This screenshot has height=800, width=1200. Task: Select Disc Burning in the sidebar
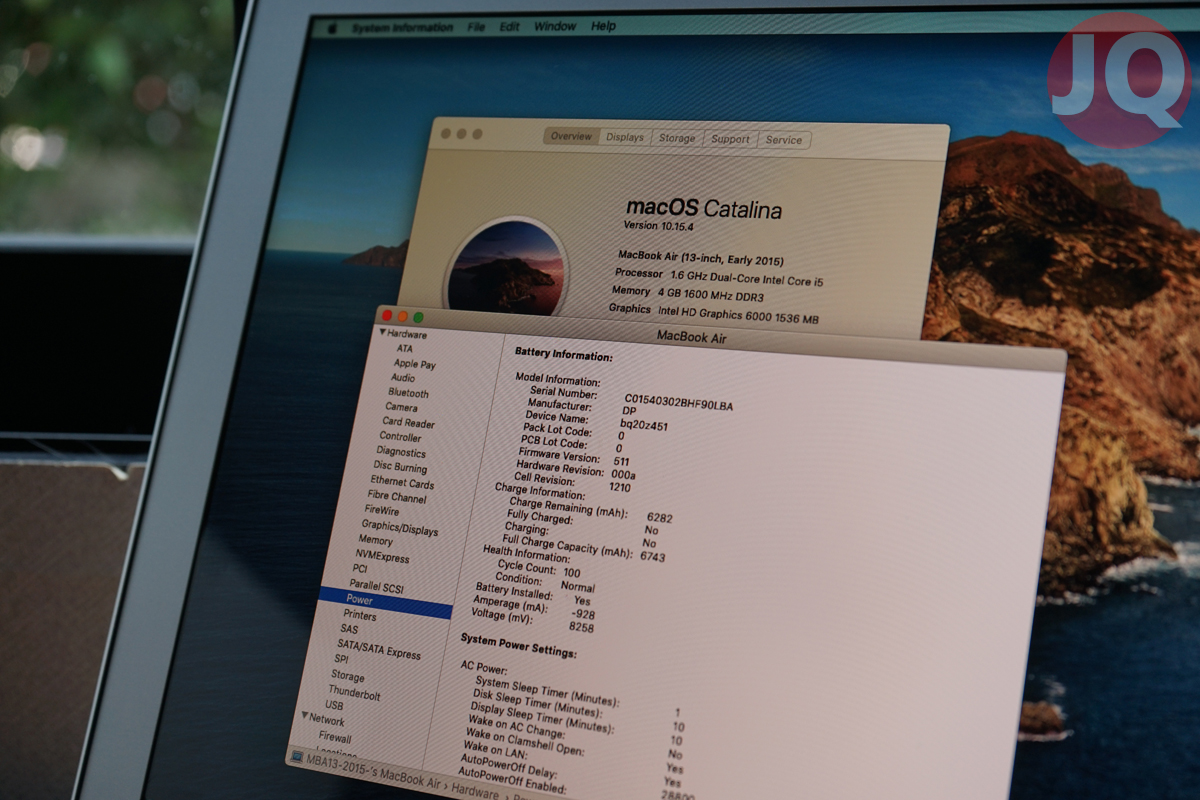pyautogui.click(x=400, y=467)
